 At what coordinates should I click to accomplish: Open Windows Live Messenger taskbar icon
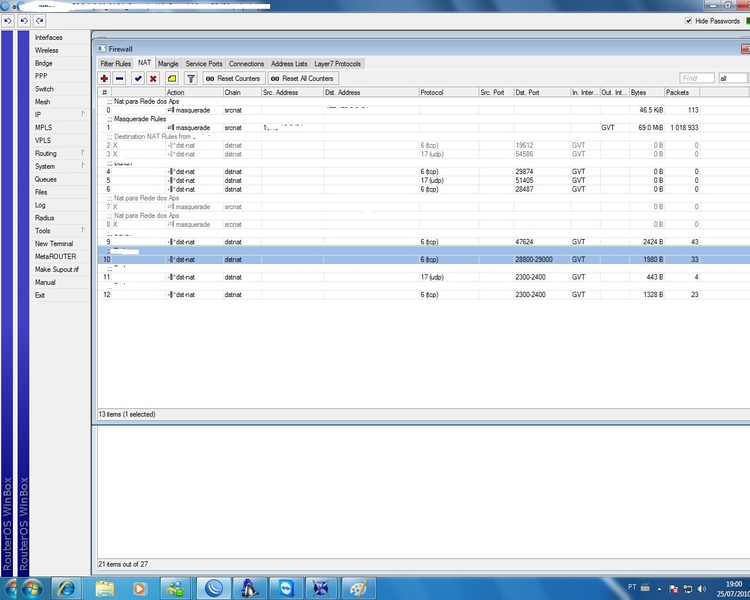coord(175,589)
